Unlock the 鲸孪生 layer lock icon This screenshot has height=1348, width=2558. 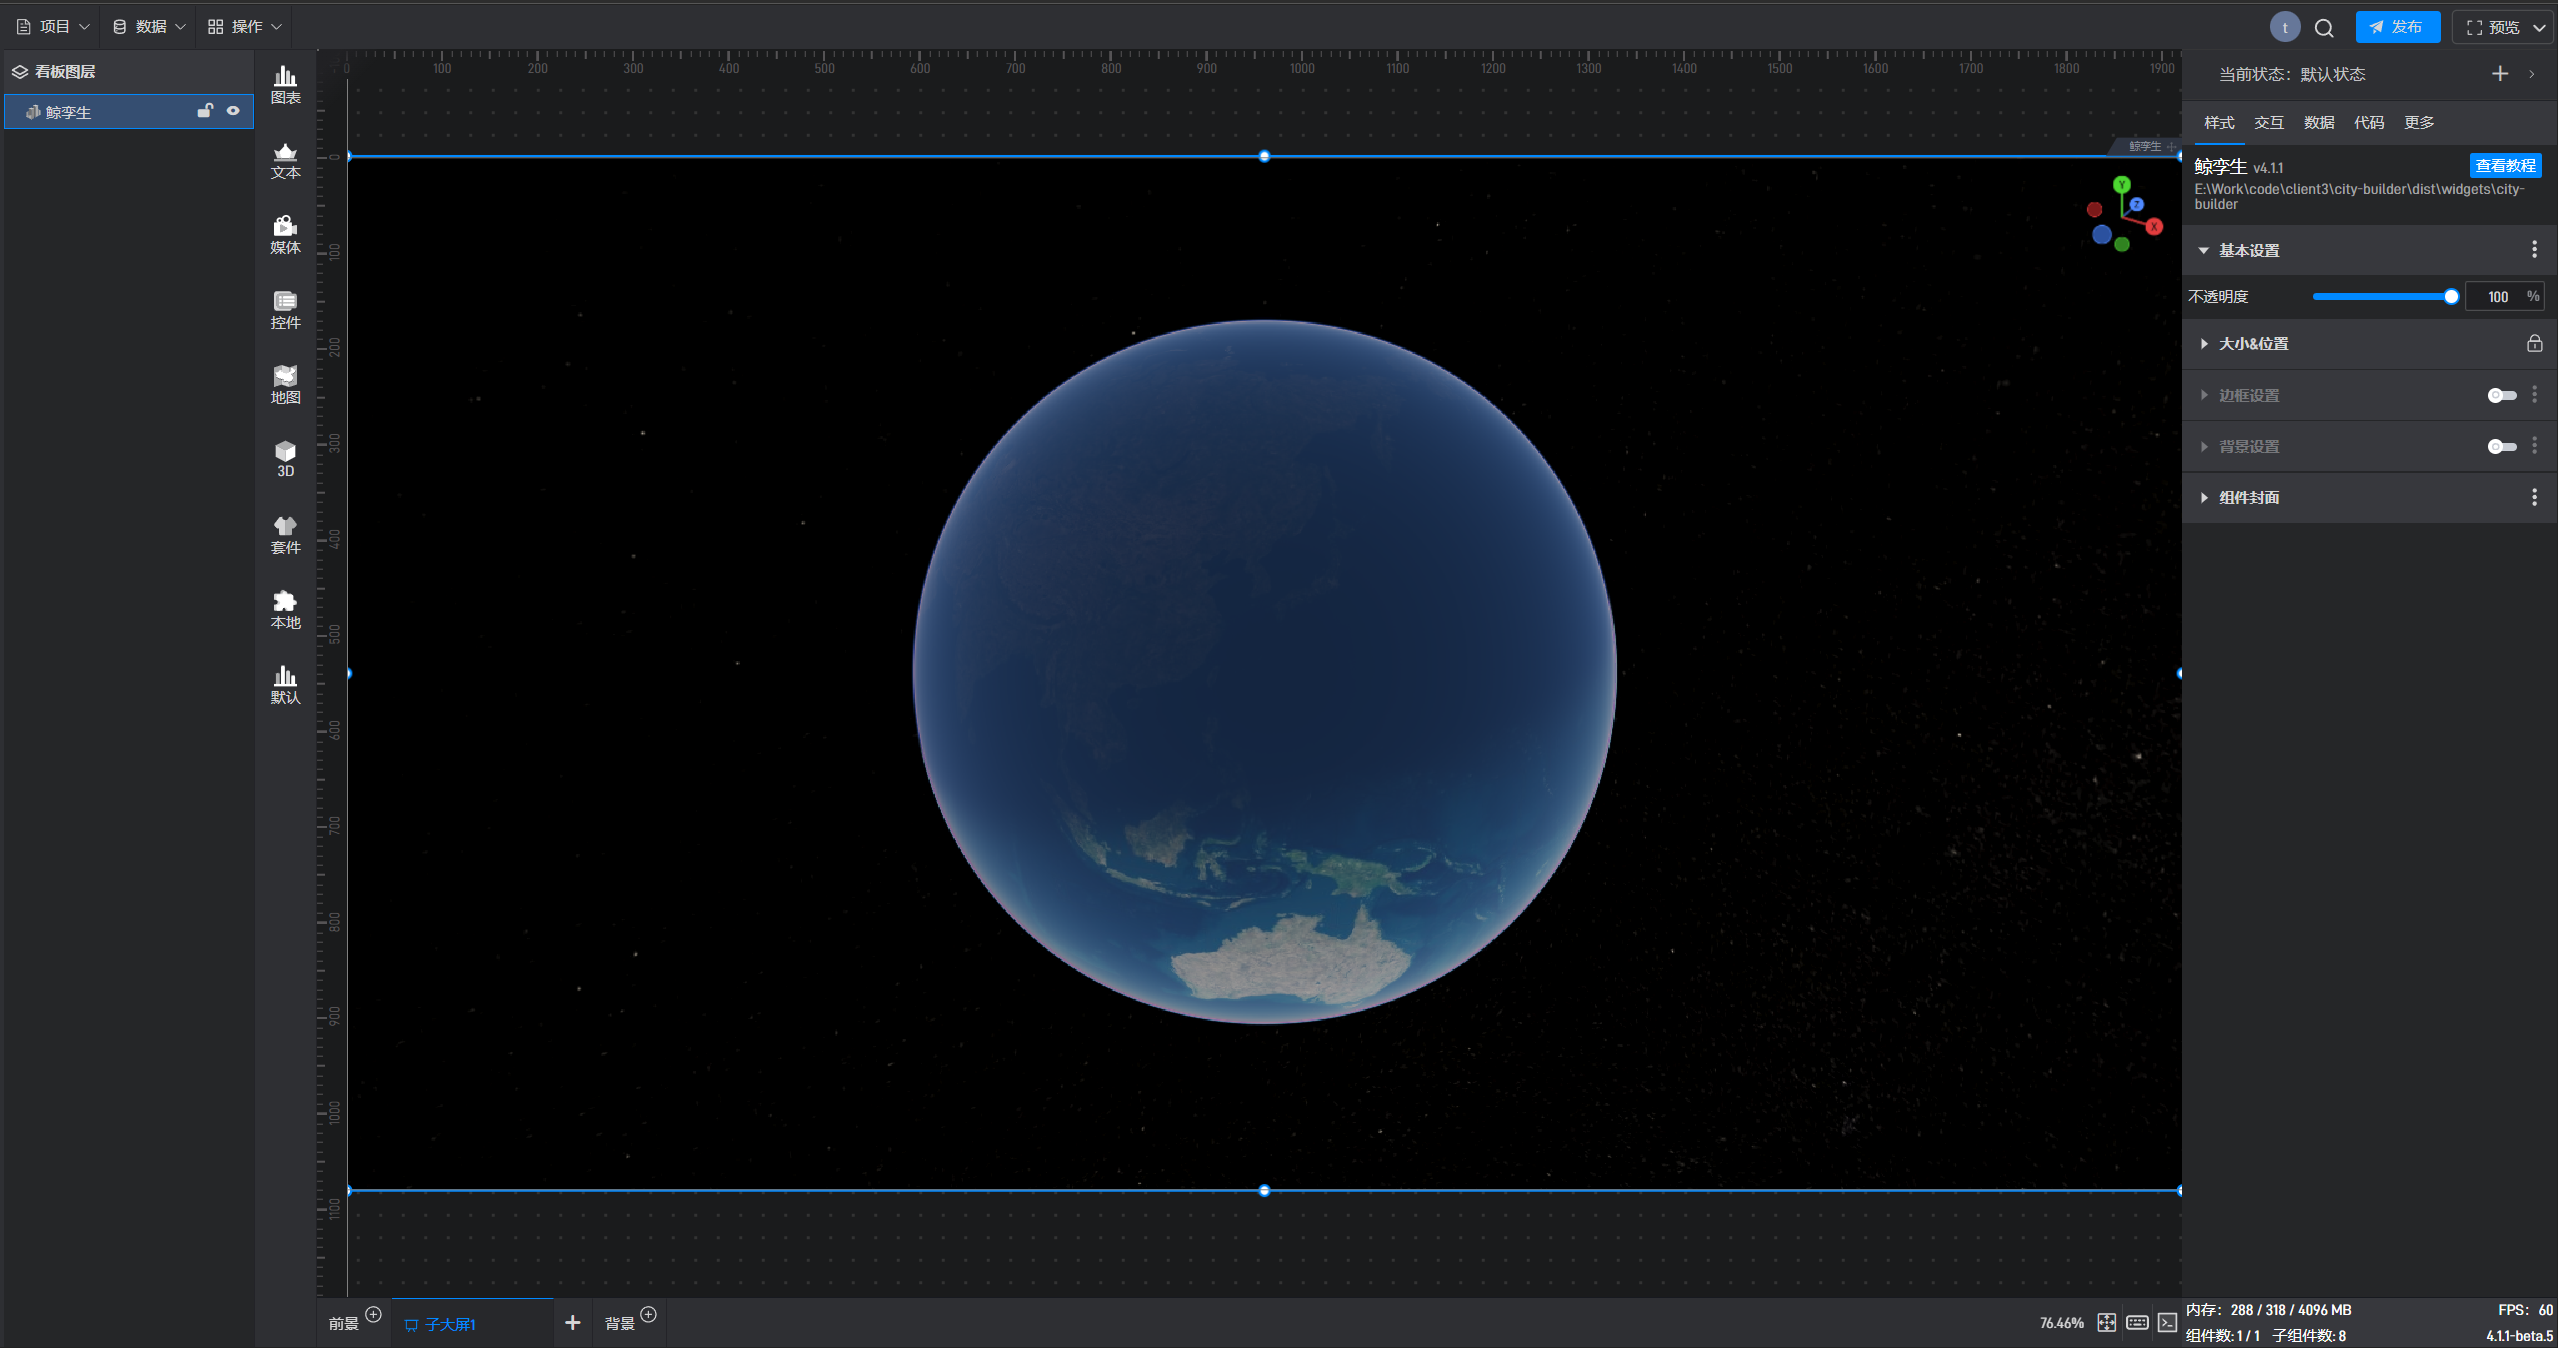[x=205, y=111]
